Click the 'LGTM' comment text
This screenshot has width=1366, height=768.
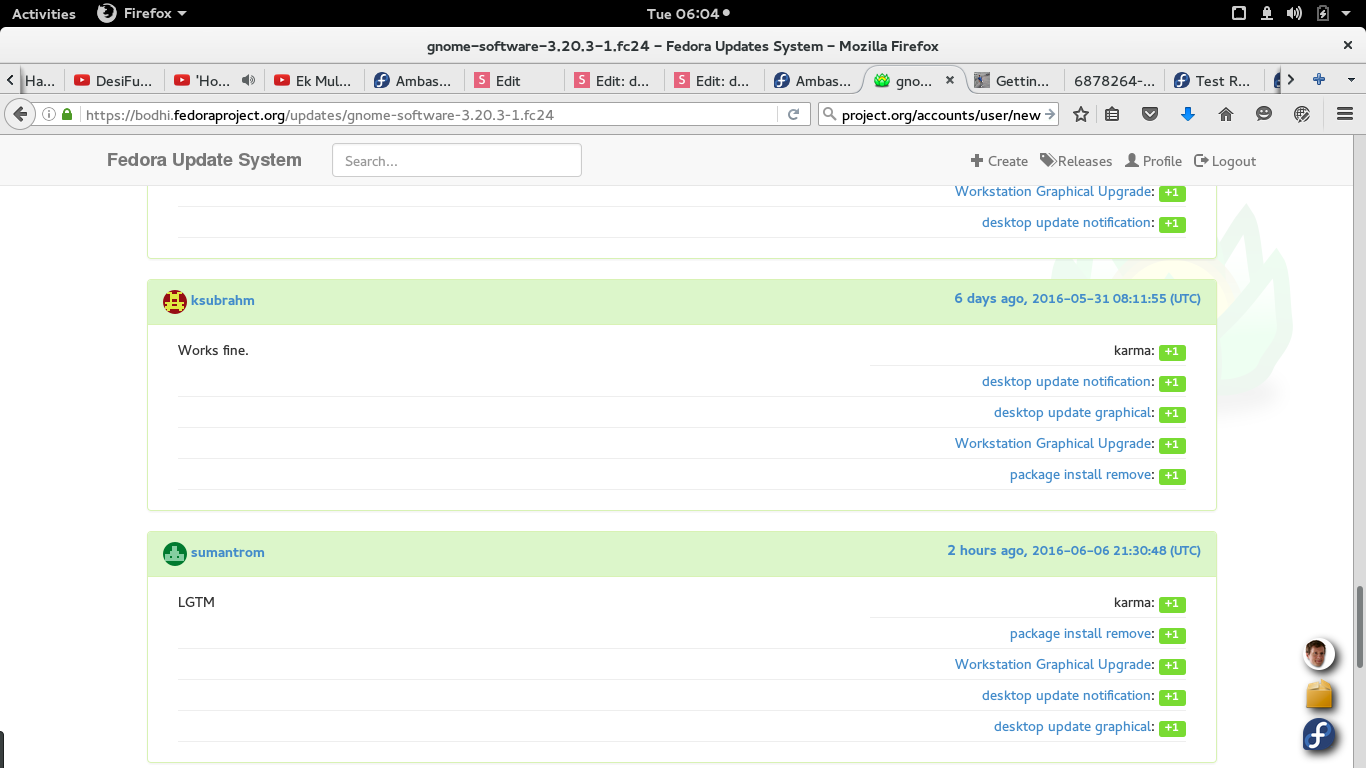(x=196, y=602)
